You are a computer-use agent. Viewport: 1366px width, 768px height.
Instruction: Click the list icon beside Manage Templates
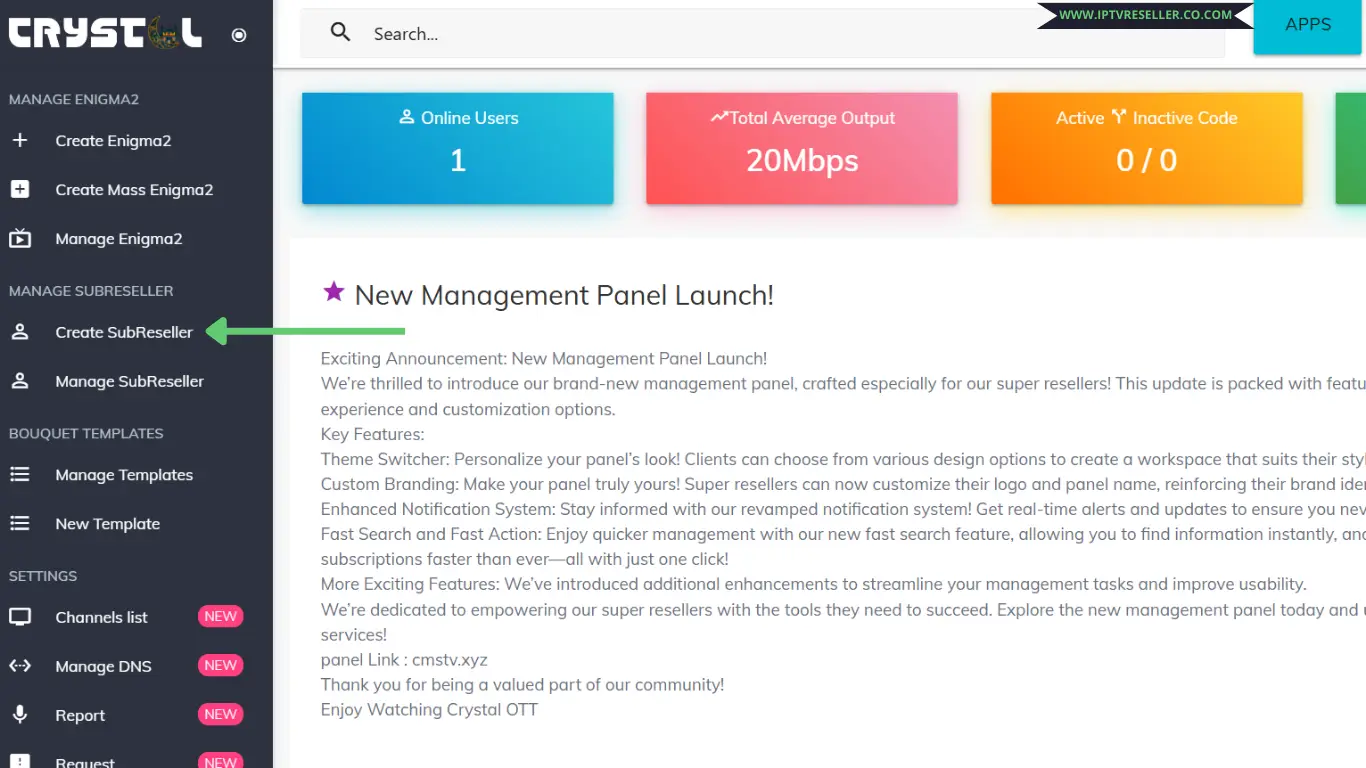(x=20, y=475)
